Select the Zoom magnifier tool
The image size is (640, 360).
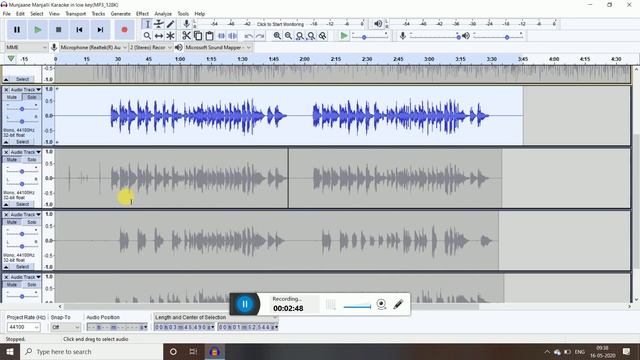point(147,36)
